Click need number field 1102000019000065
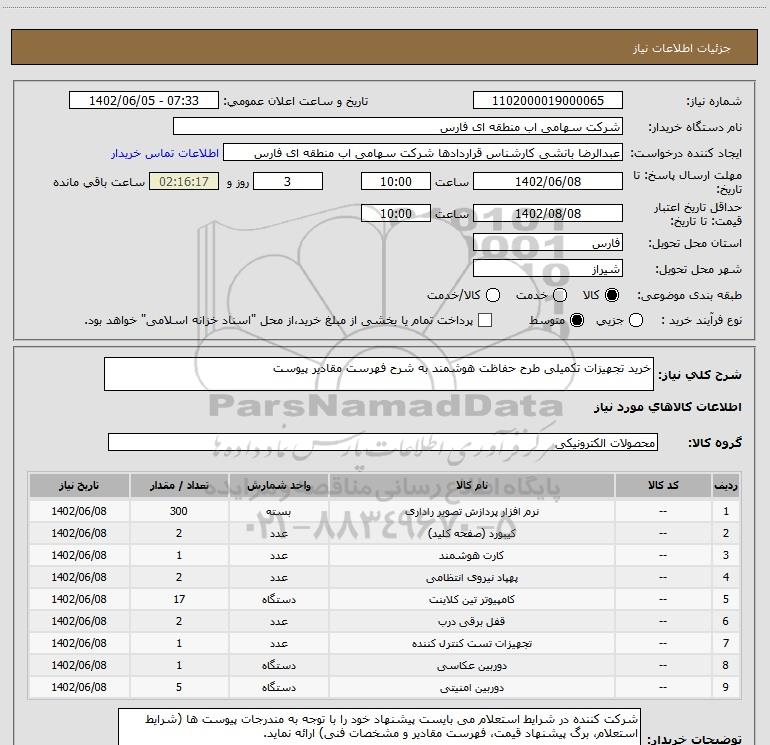This screenshot has width=770, height=745. click(x=548, y=101)
